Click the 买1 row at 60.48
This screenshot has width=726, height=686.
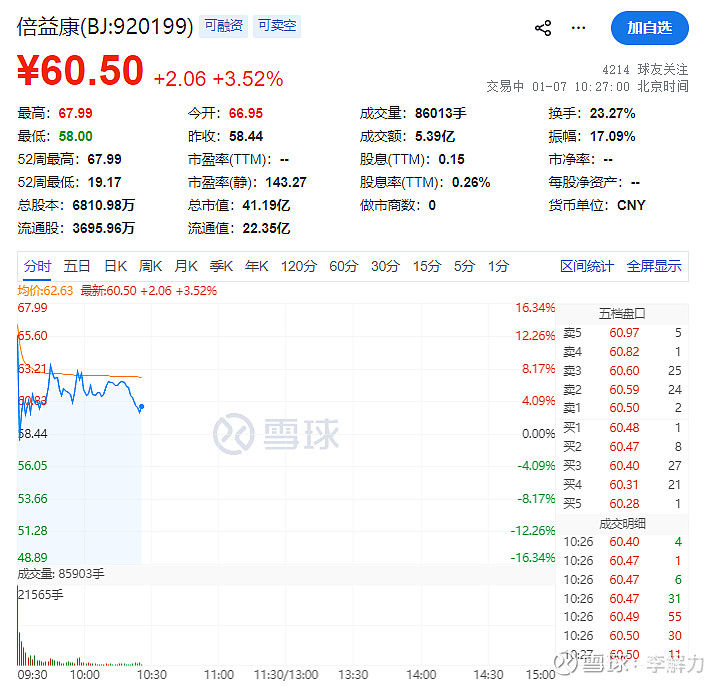click(x=622, y=428)
